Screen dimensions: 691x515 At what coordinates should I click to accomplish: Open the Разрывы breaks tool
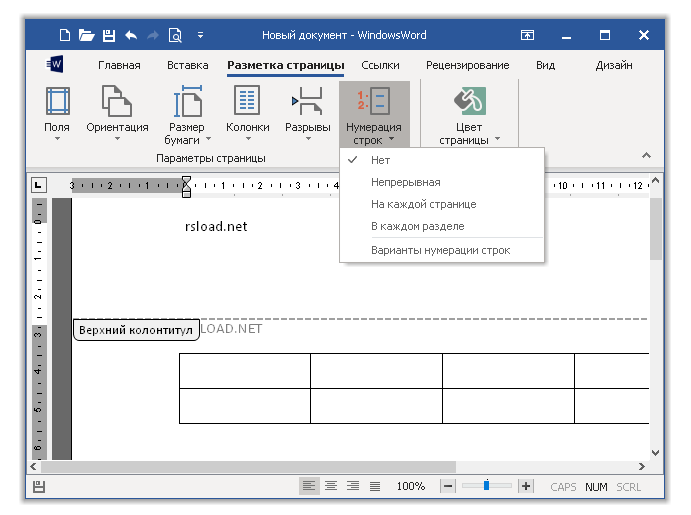tap(307, 102)
